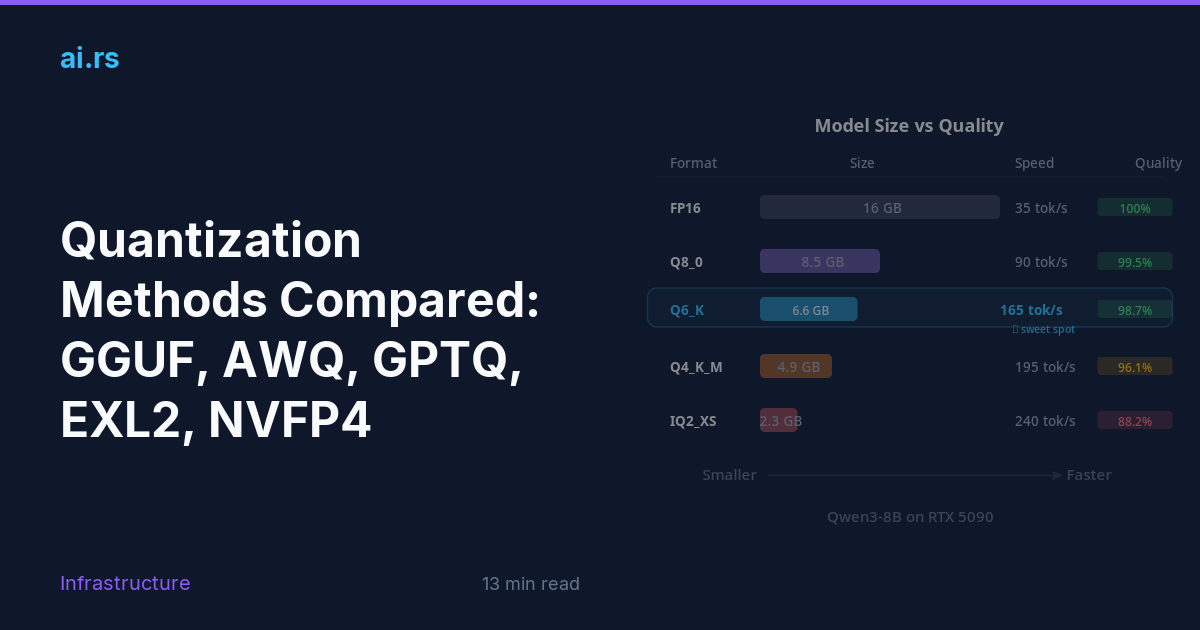
Task: Click the sweet spot marker icon
Action: pos(1016,329)
